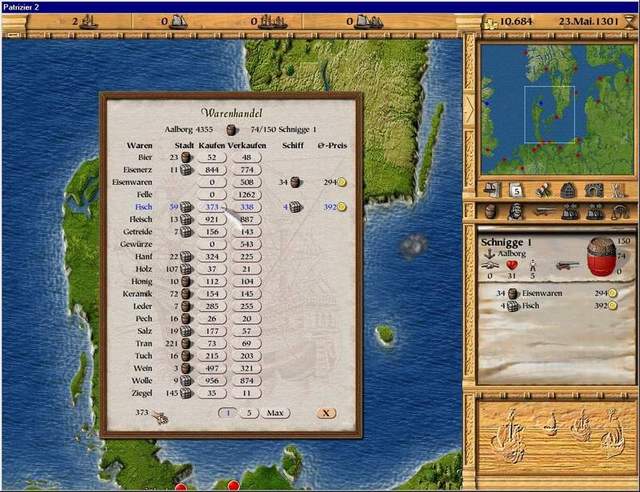Sell Wein at price 321

click(247, 368)
